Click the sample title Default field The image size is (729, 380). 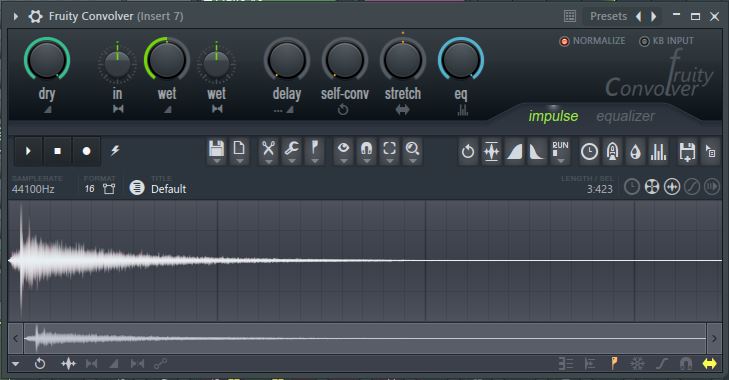click(169, 189)
